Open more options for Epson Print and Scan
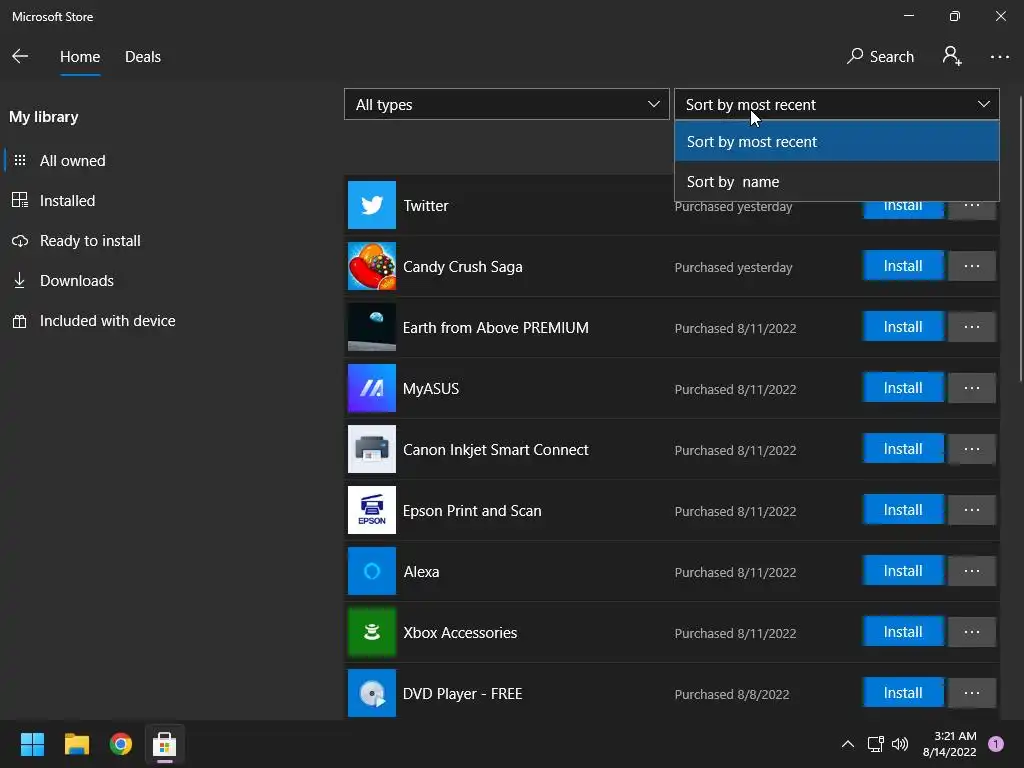This screenshot has width=1024, height=768. [972, 510]
